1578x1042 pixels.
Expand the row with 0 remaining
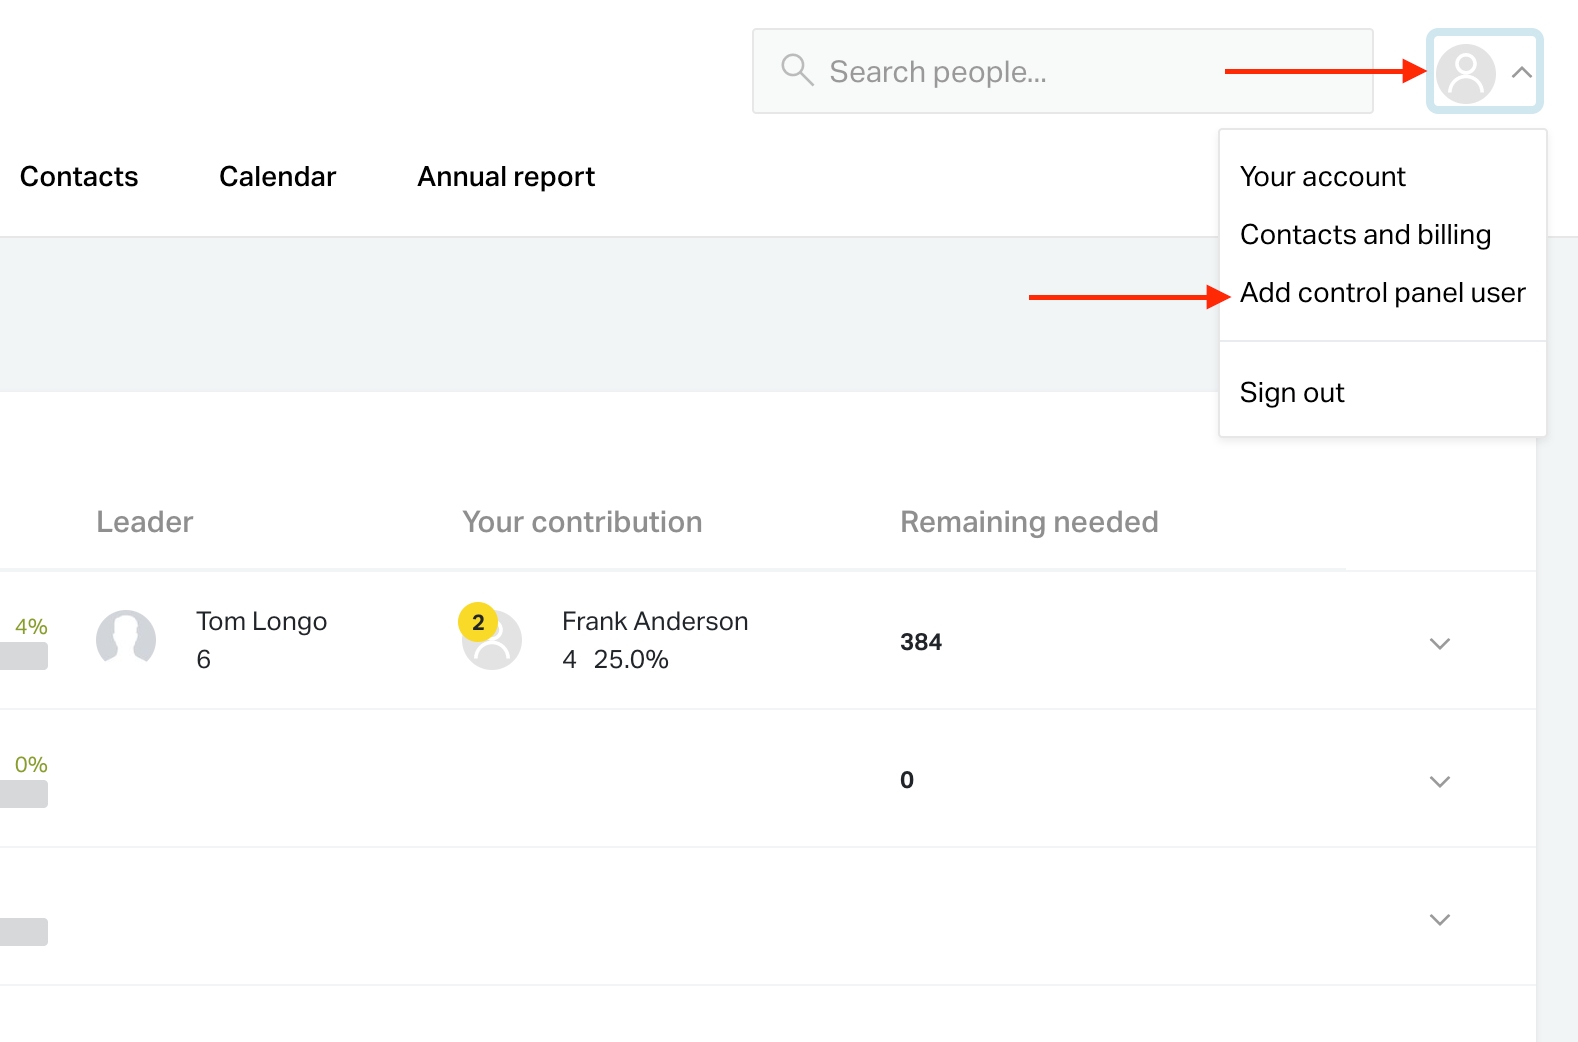click(1439, 781)
